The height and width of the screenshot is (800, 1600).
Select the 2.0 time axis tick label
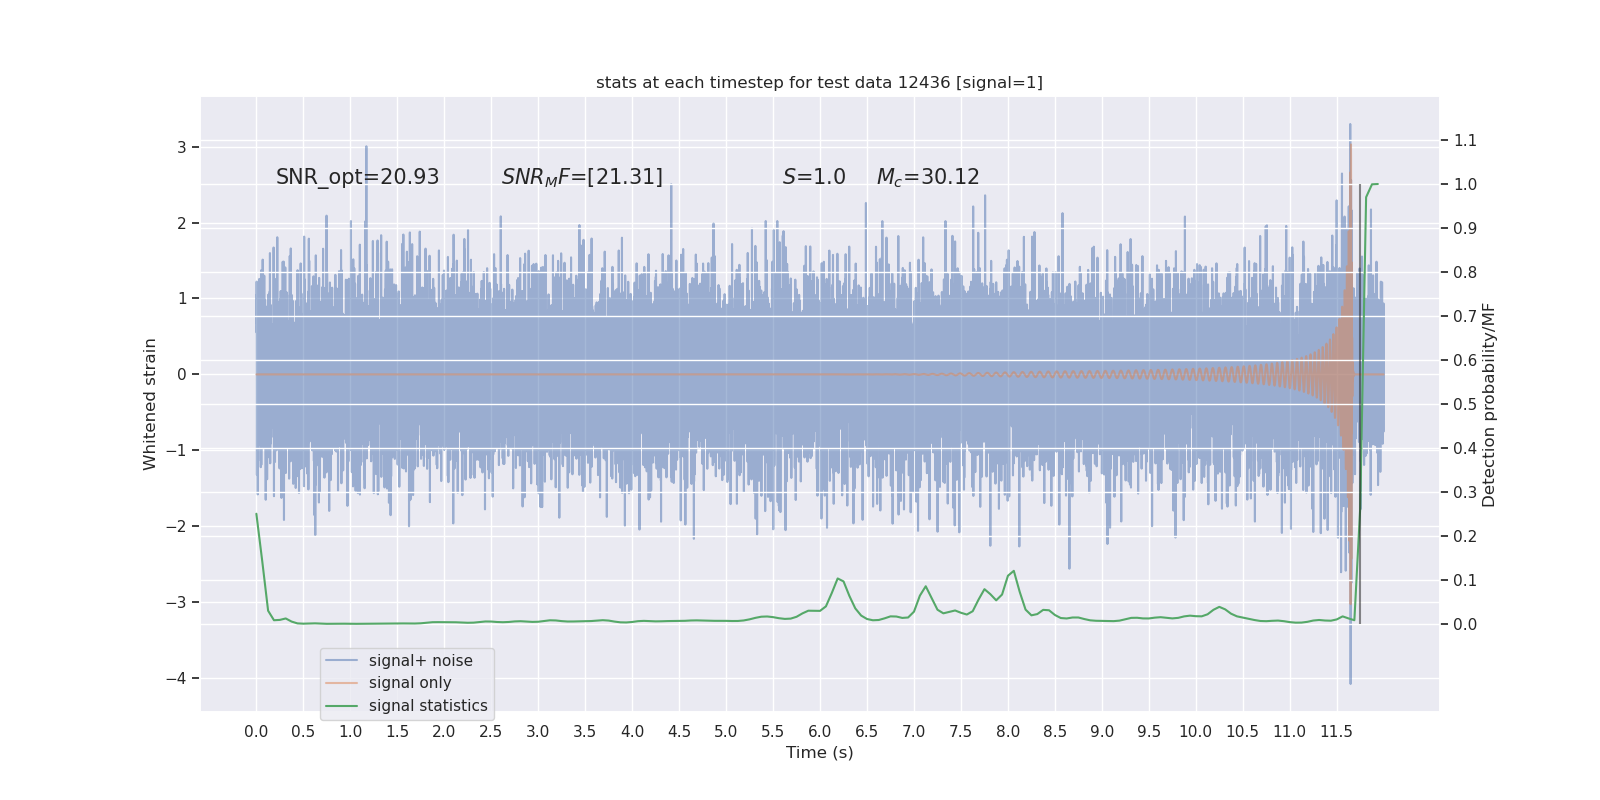point(444,731)
